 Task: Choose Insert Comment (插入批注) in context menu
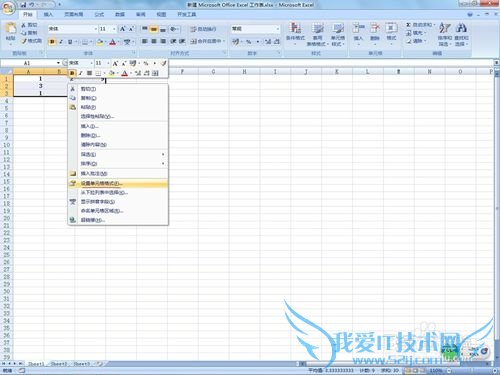118,174
